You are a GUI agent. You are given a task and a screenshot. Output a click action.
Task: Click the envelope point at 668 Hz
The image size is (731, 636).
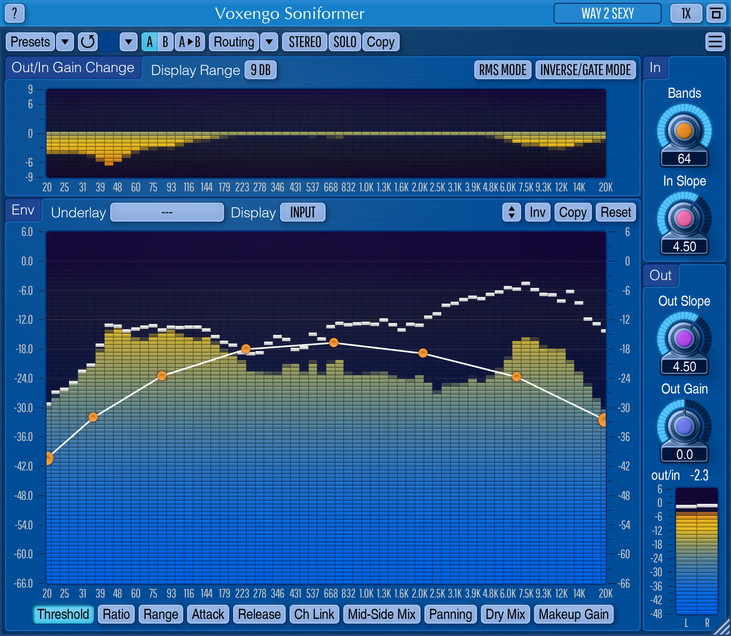[334, 343]
